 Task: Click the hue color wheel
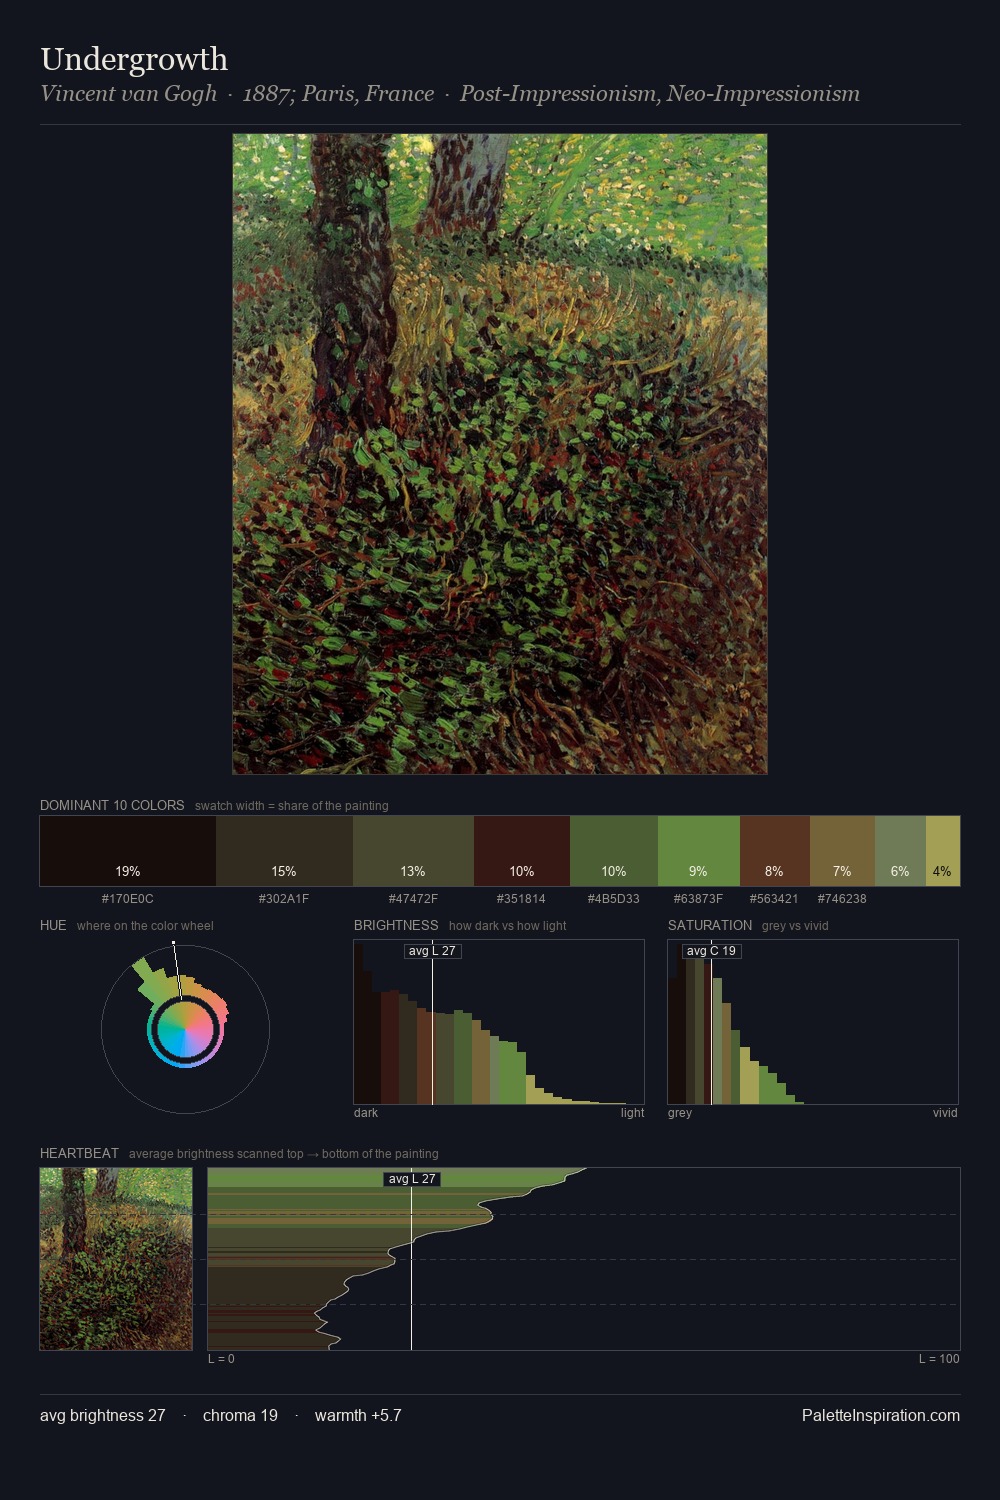tap(185, 1029)
